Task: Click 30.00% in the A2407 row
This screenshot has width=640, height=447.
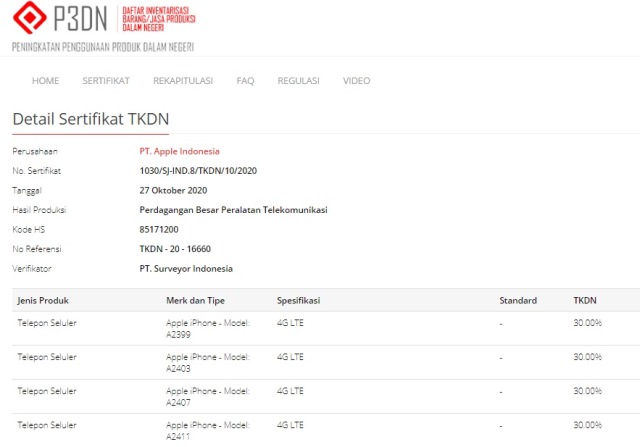Action: click(587, 391)
